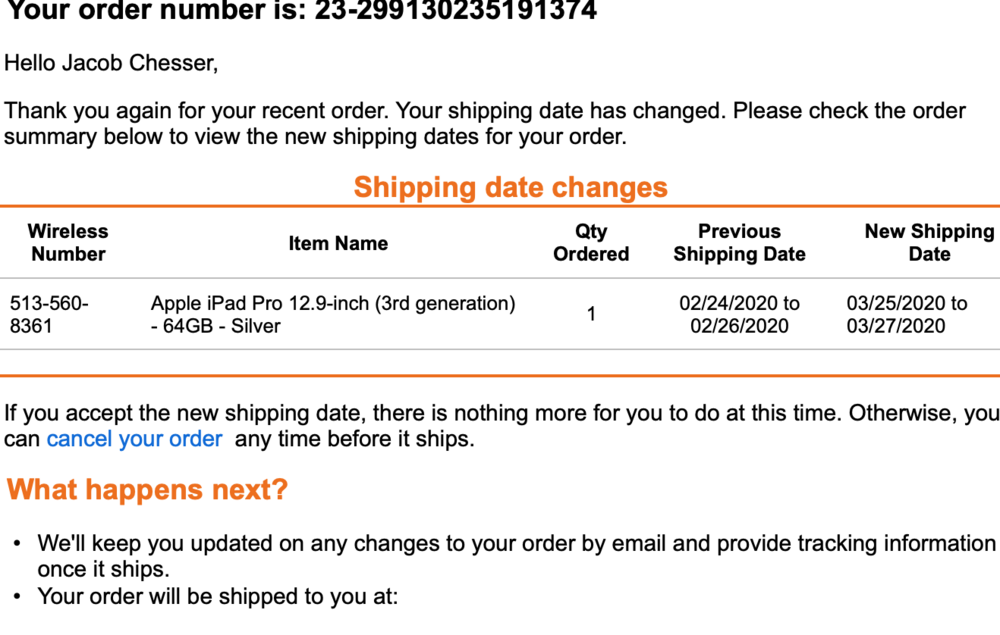Viewport: 1000px width, 635px height.
Task: Click the "Your order will be shipped" bullet
Action: coord(217,597)
